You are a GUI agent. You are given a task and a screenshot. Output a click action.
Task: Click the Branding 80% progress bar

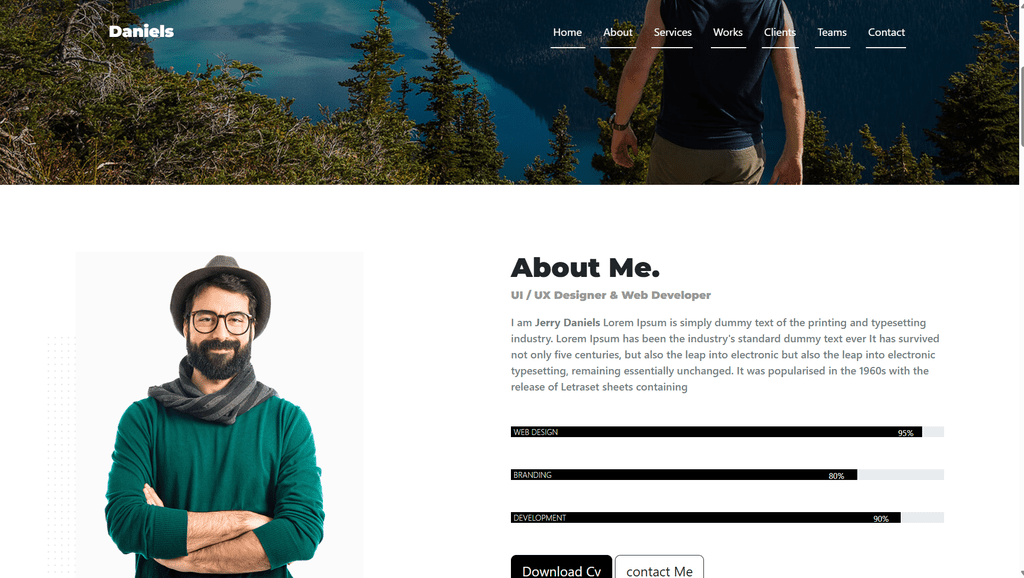pyautogui.click(x=727, y=475)
